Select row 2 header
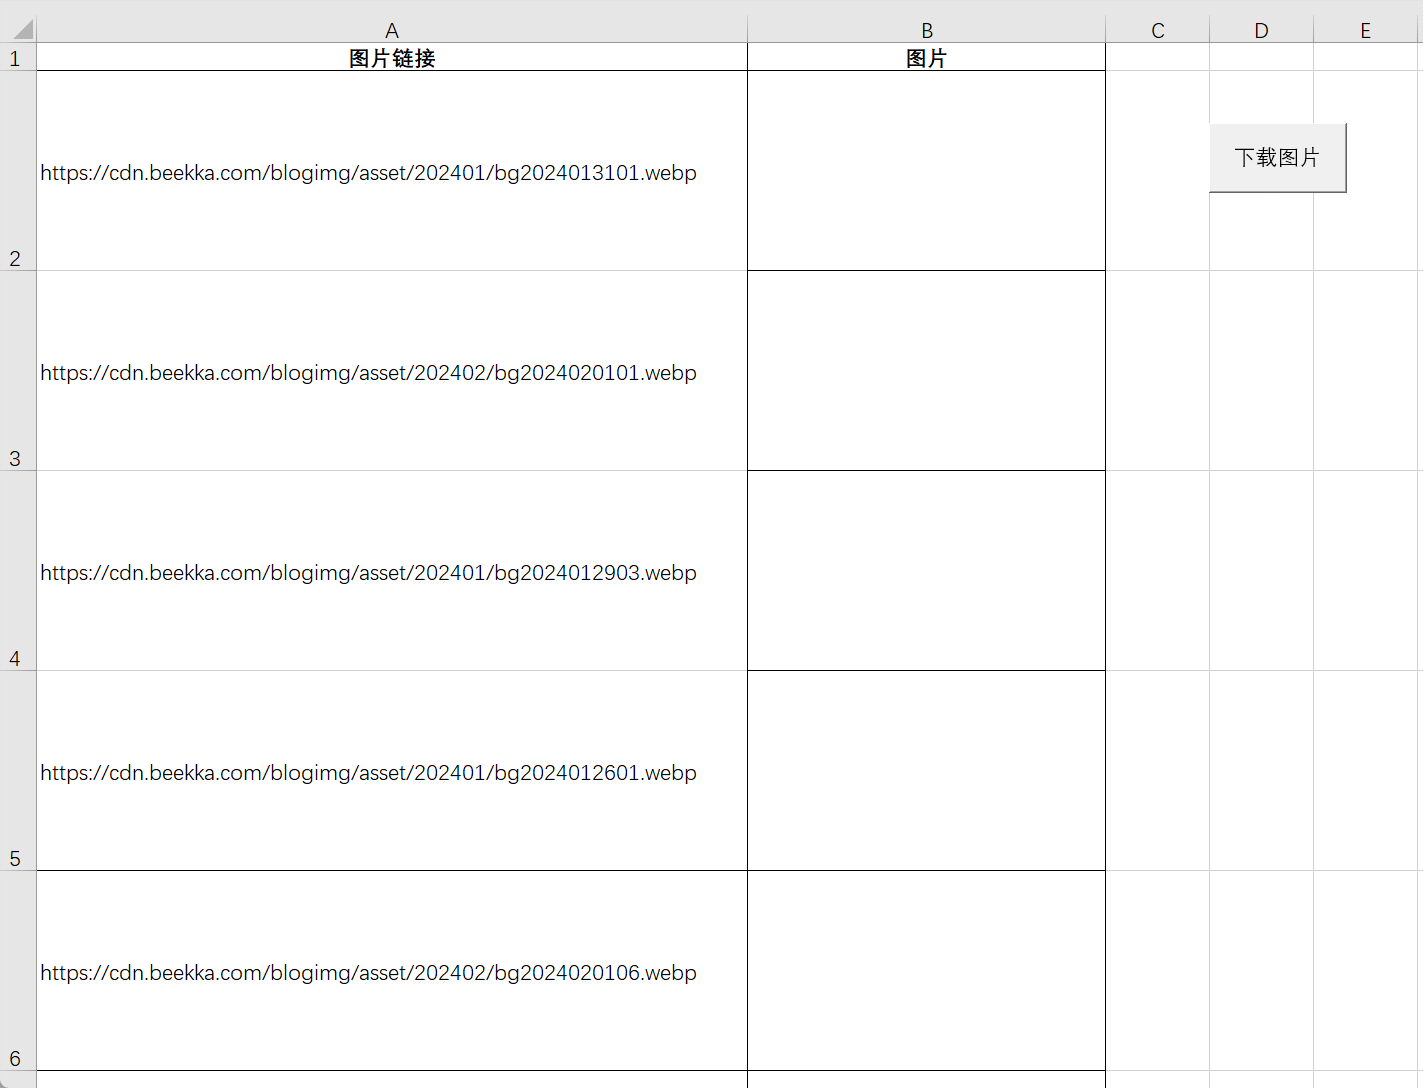This screenshot has height=1088, width=1423. pos(18,171)
